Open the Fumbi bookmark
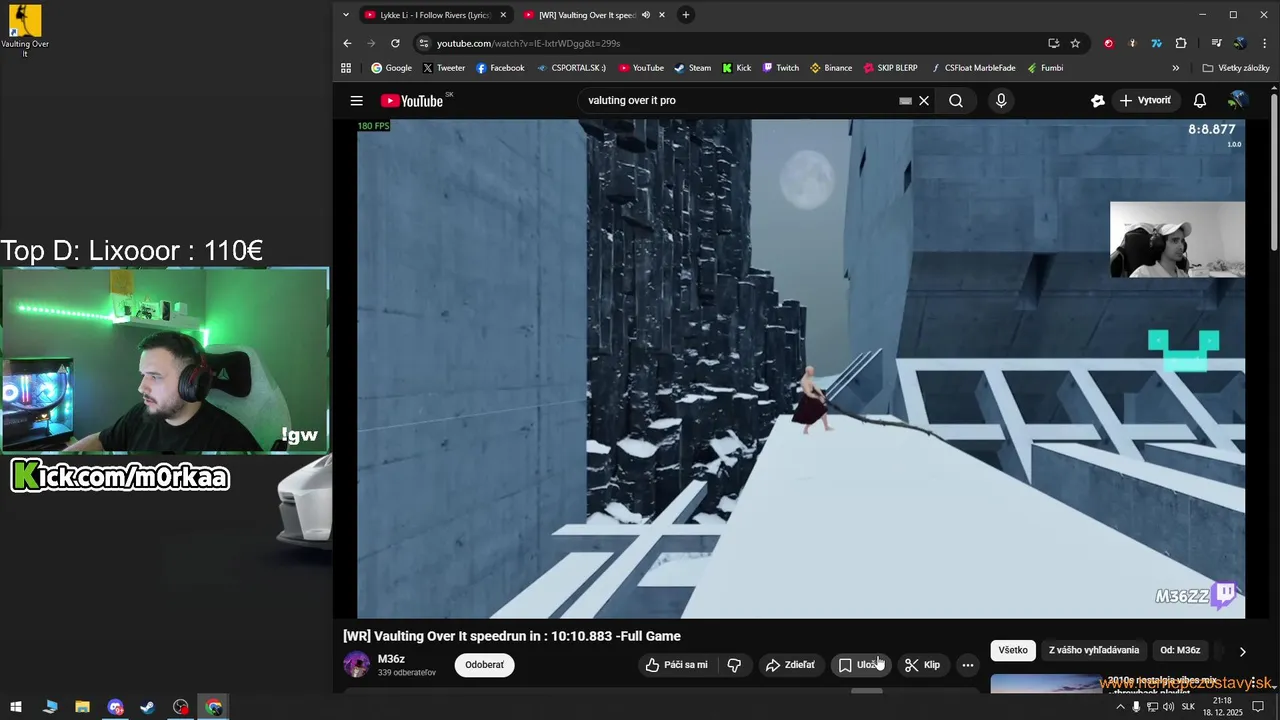 click(x=1044, y=68)
